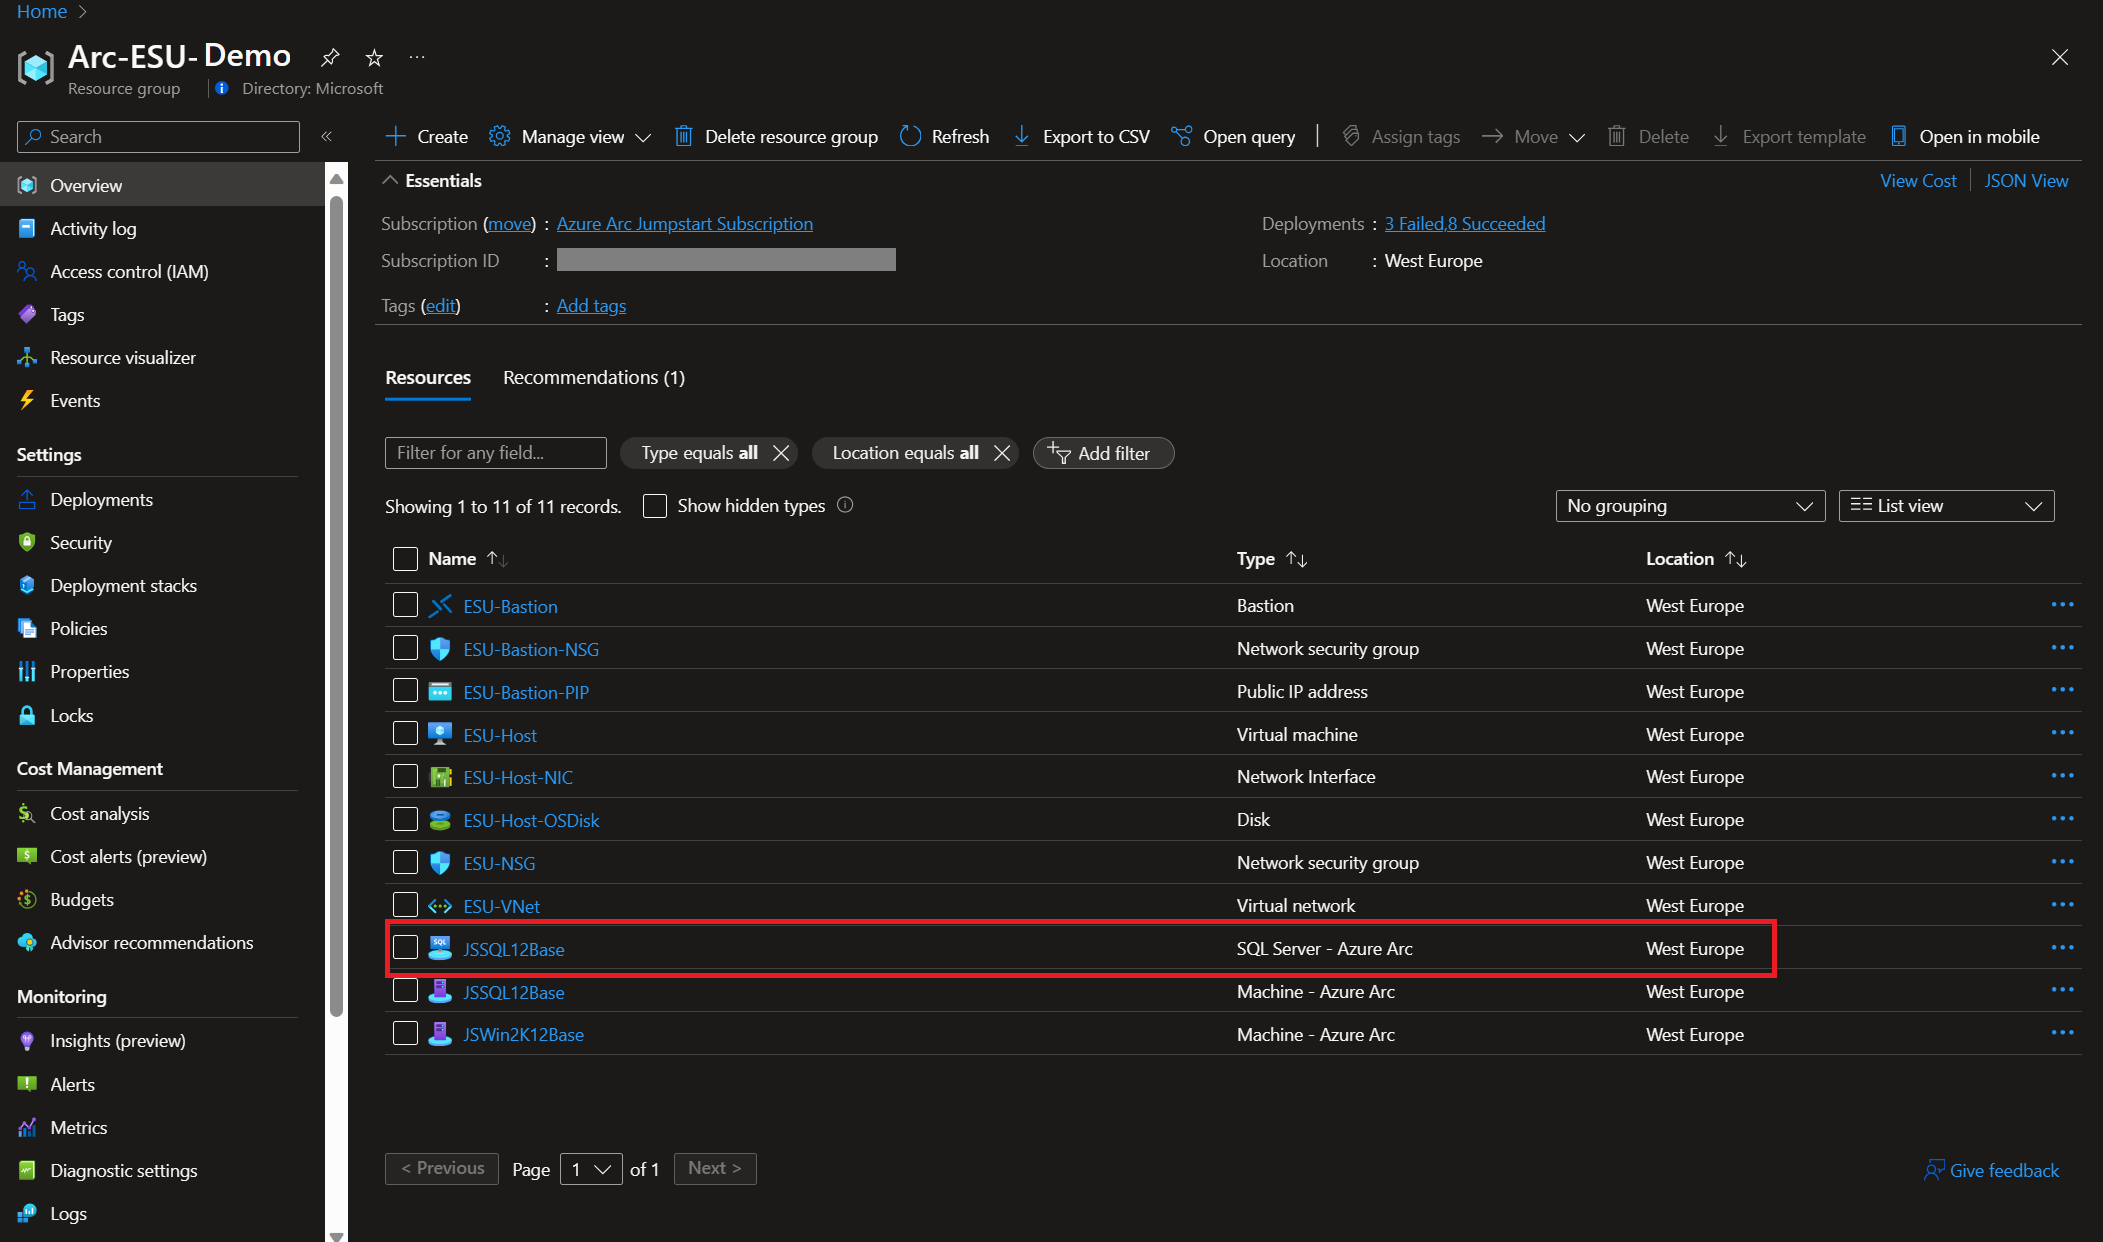The width and height of the screenshot is (2103, 1242).
Task: Check the JSWin2K12Base row checkbox
Action: point(405,1033)
